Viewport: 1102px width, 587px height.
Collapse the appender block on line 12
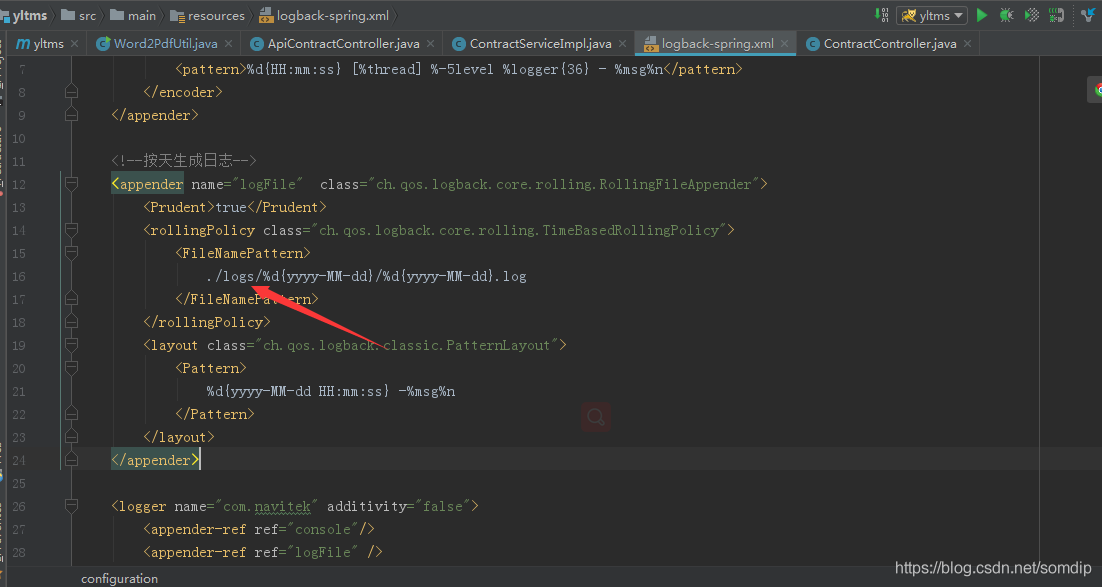click(x=71, y=183)
